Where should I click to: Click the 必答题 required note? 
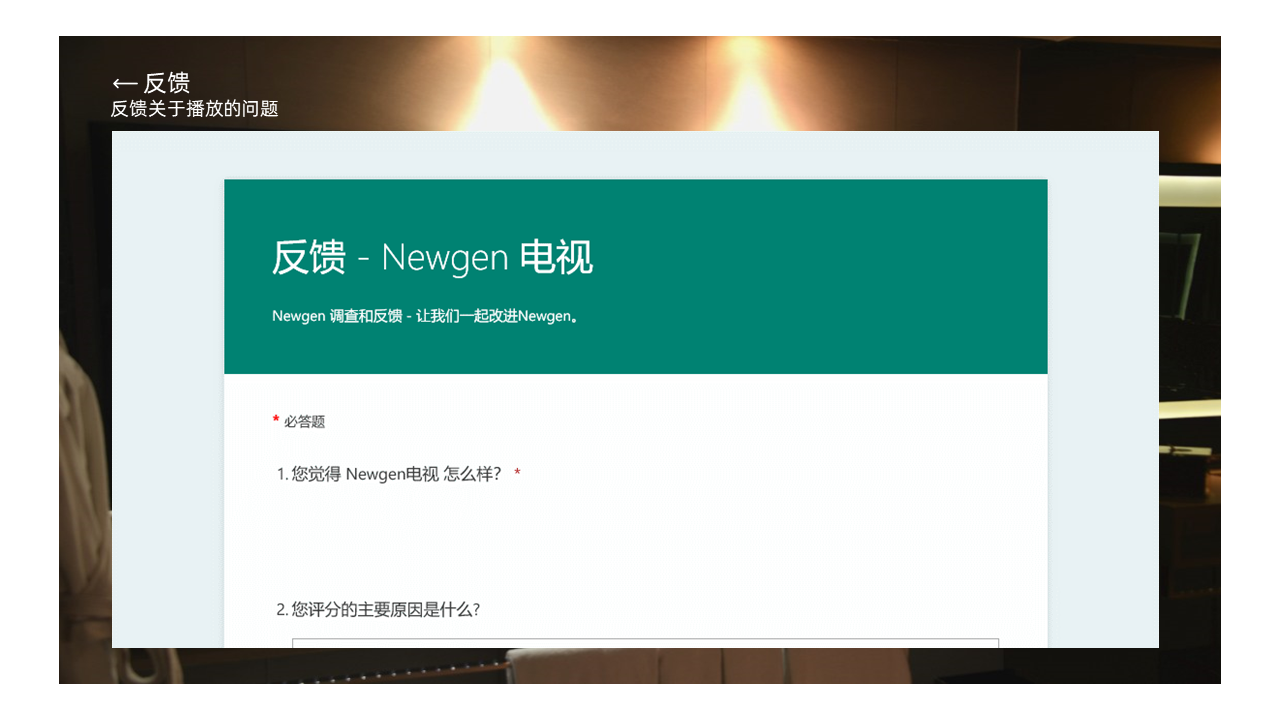click(299, 422)
